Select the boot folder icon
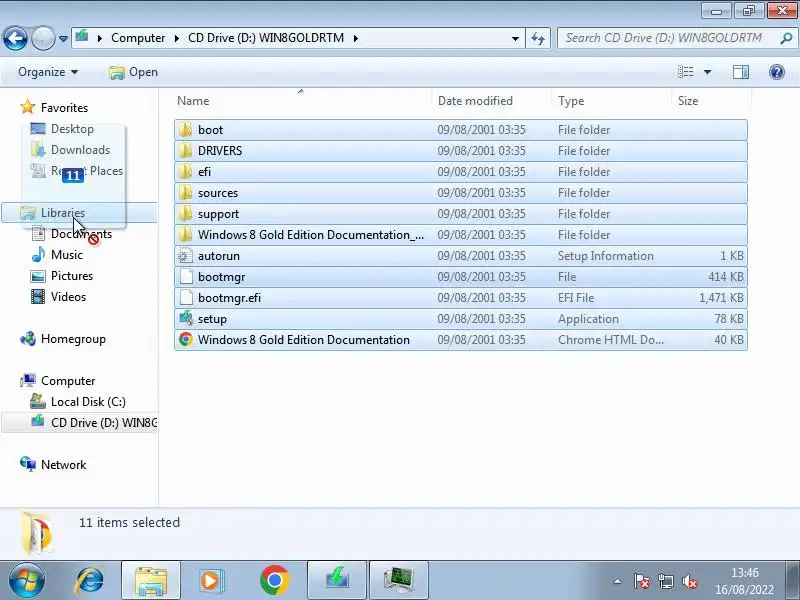Image resolution: width=800 pixels, height=600 pixels. pos(186,130)
